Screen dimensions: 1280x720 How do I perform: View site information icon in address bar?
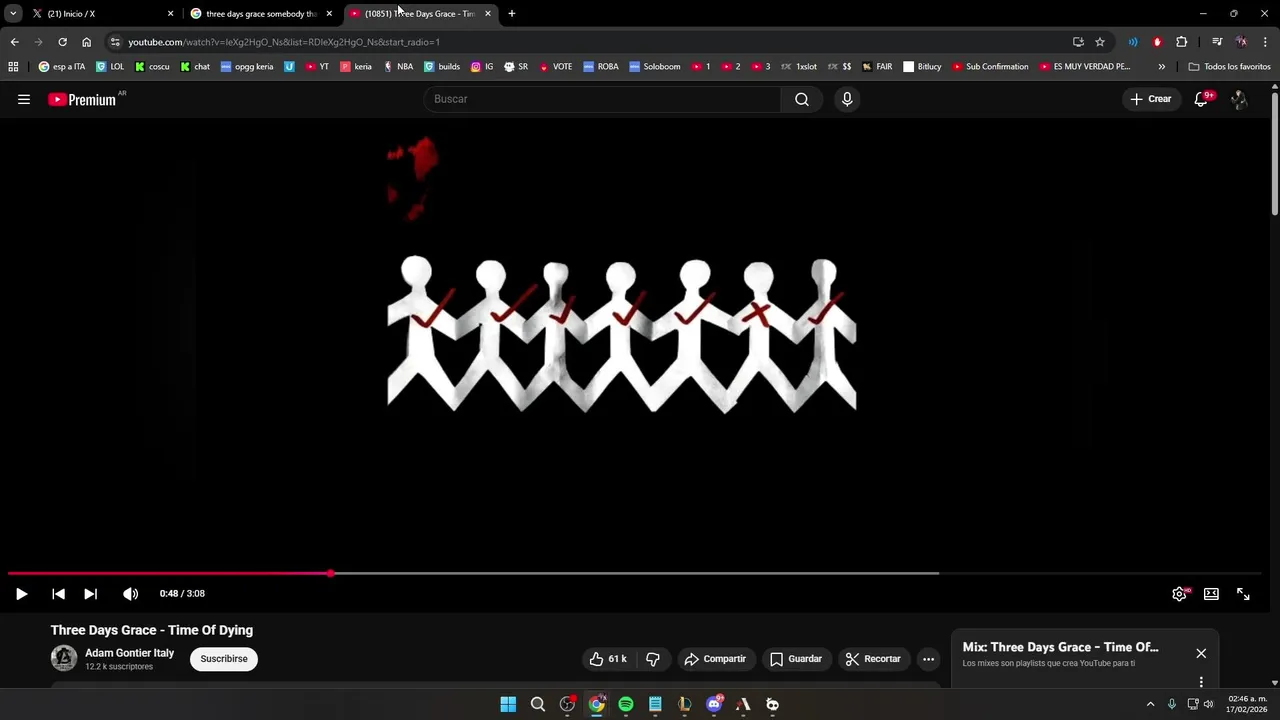point(115,42)
